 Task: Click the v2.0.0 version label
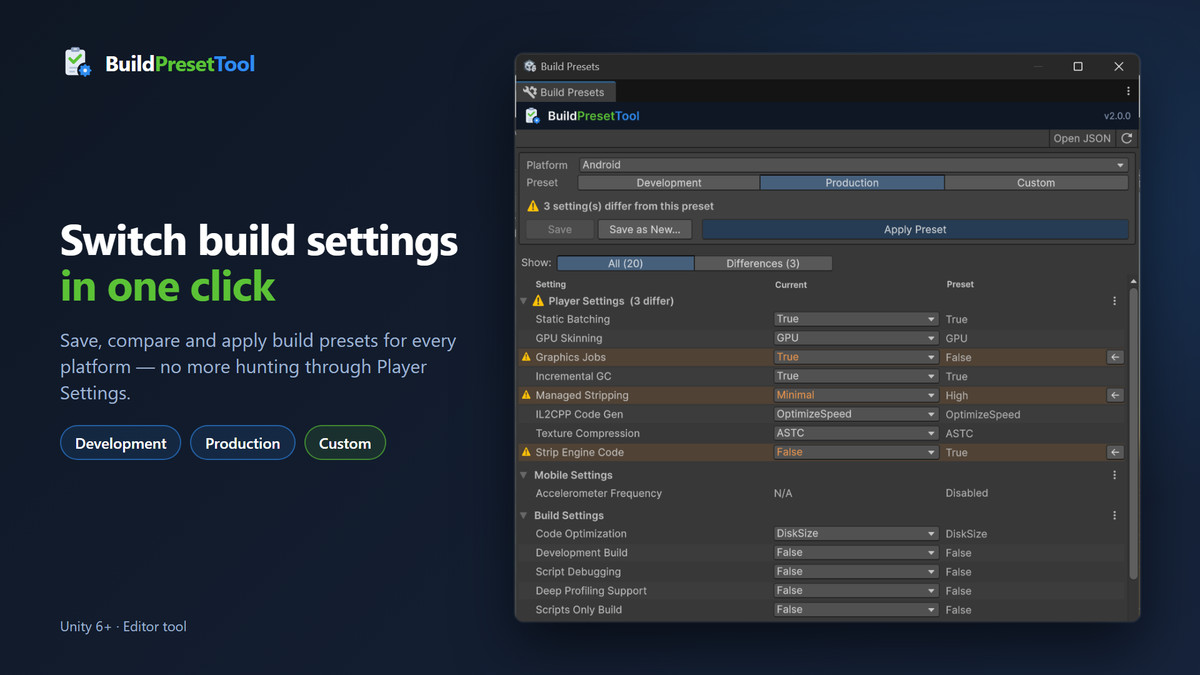tap(1116, 116)
